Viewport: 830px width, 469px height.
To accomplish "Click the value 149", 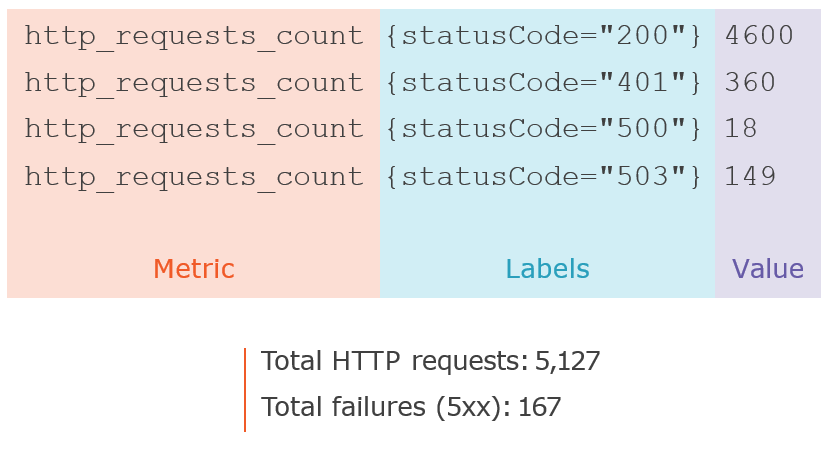I will (751, 177).
